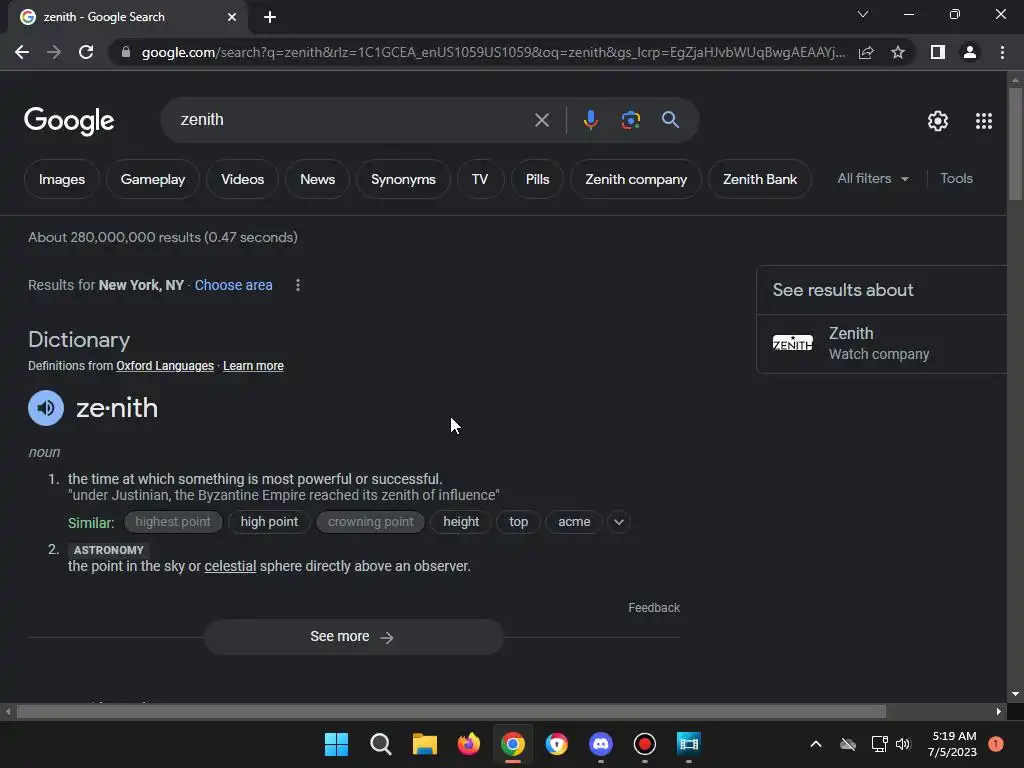
Task: Click the horizontal scrollbar thumb
Action: click(x=451, y=711)
